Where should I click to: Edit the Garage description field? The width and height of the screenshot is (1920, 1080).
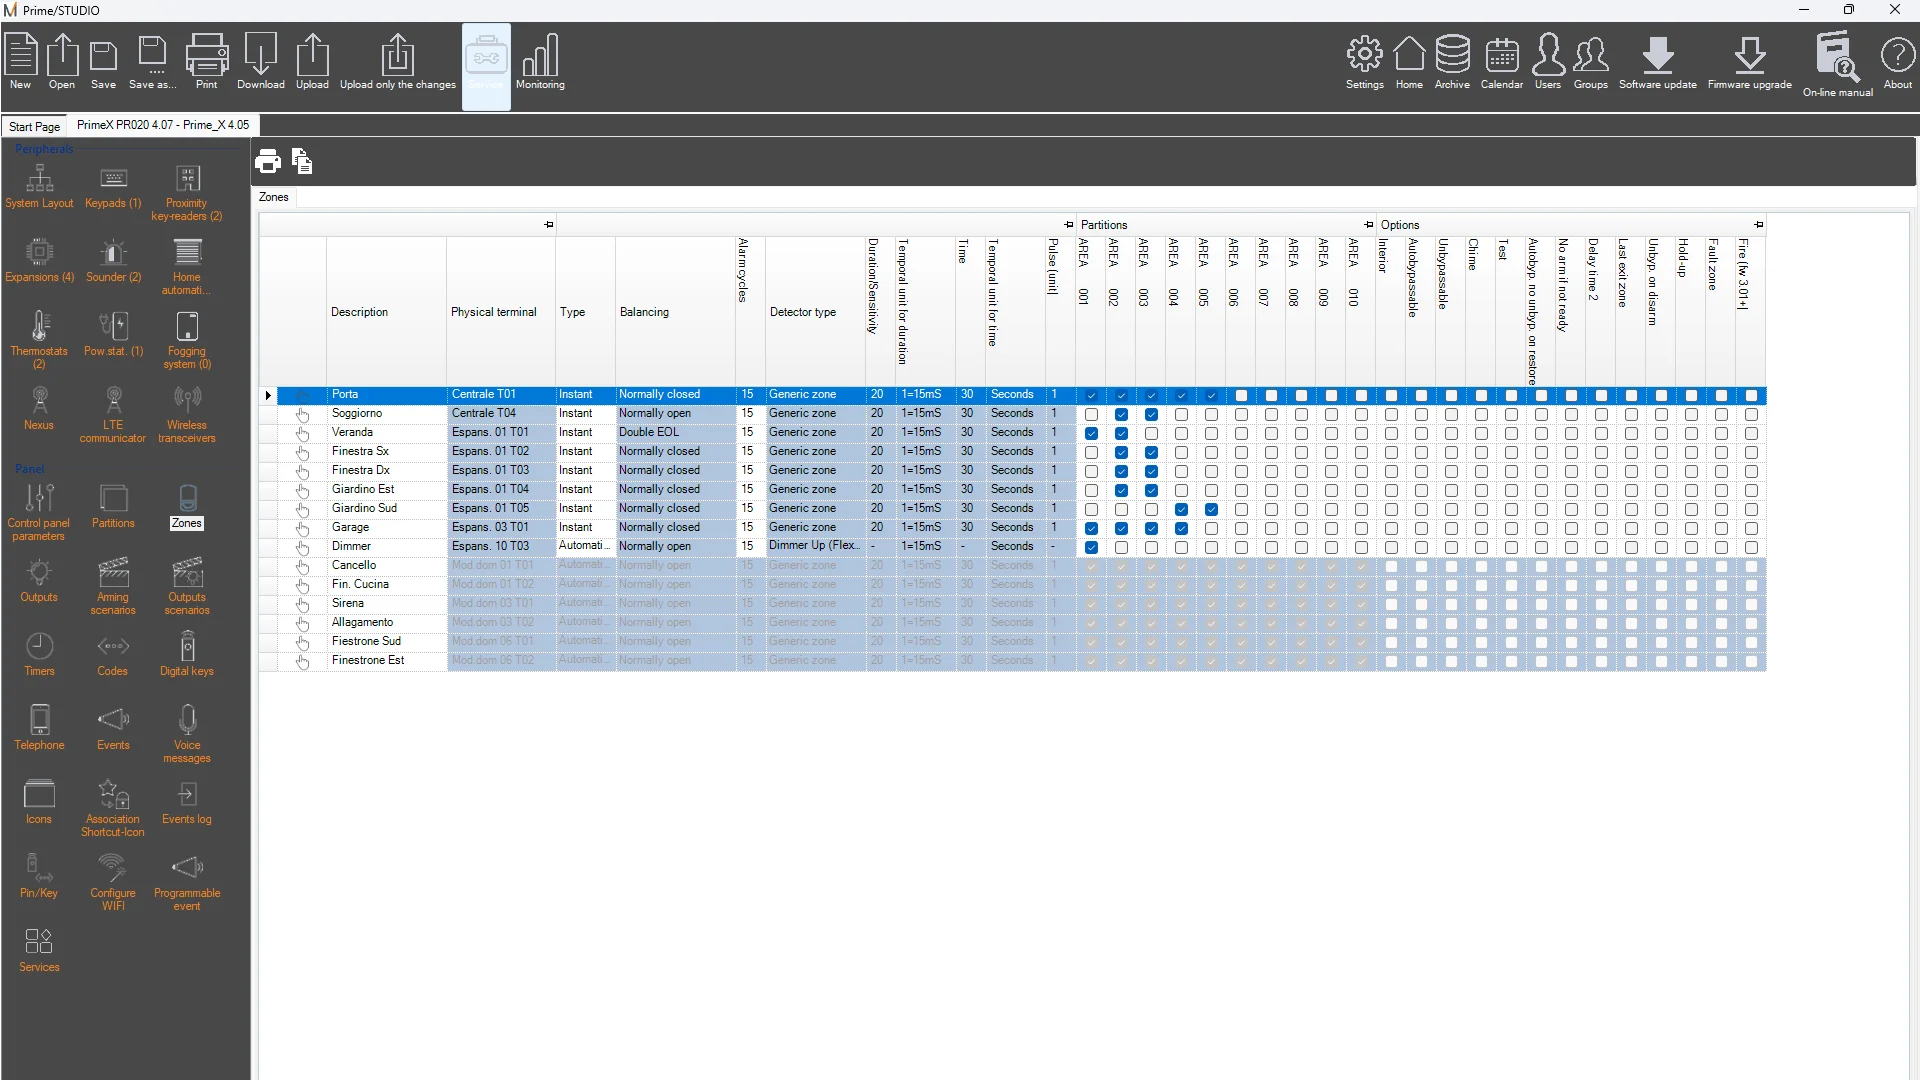click(x=385, y=527)
